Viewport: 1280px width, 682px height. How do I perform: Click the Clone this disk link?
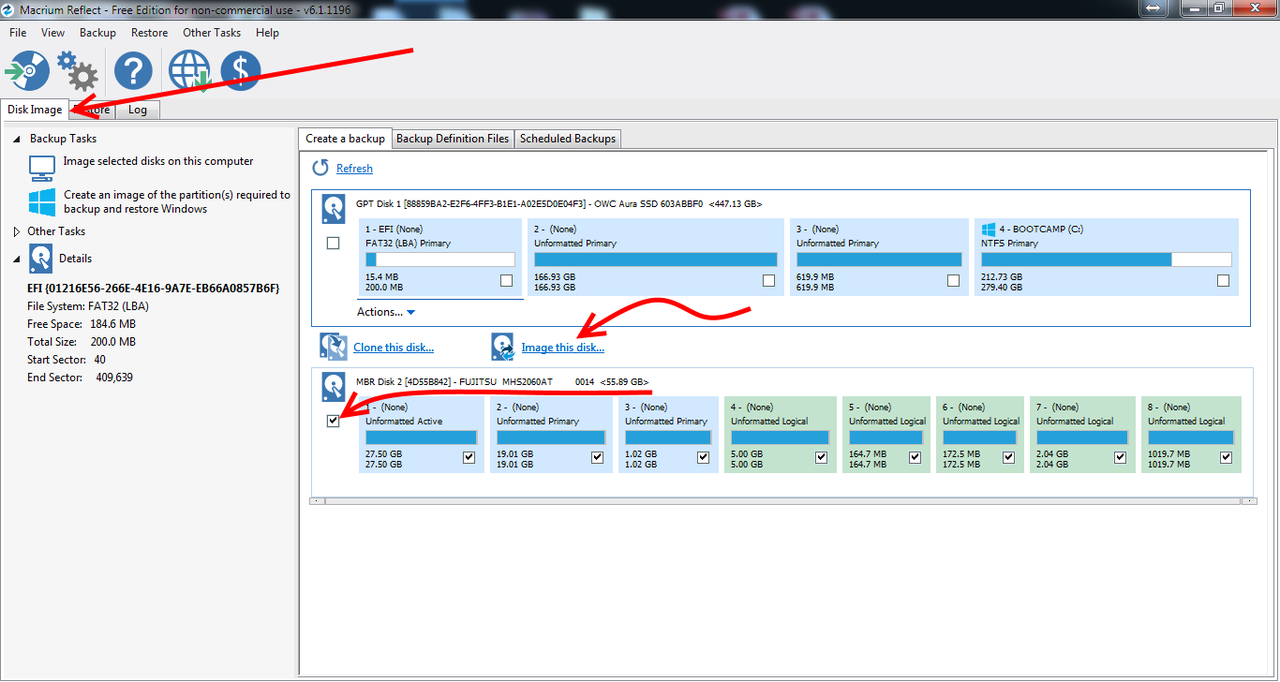click(393, 347)
